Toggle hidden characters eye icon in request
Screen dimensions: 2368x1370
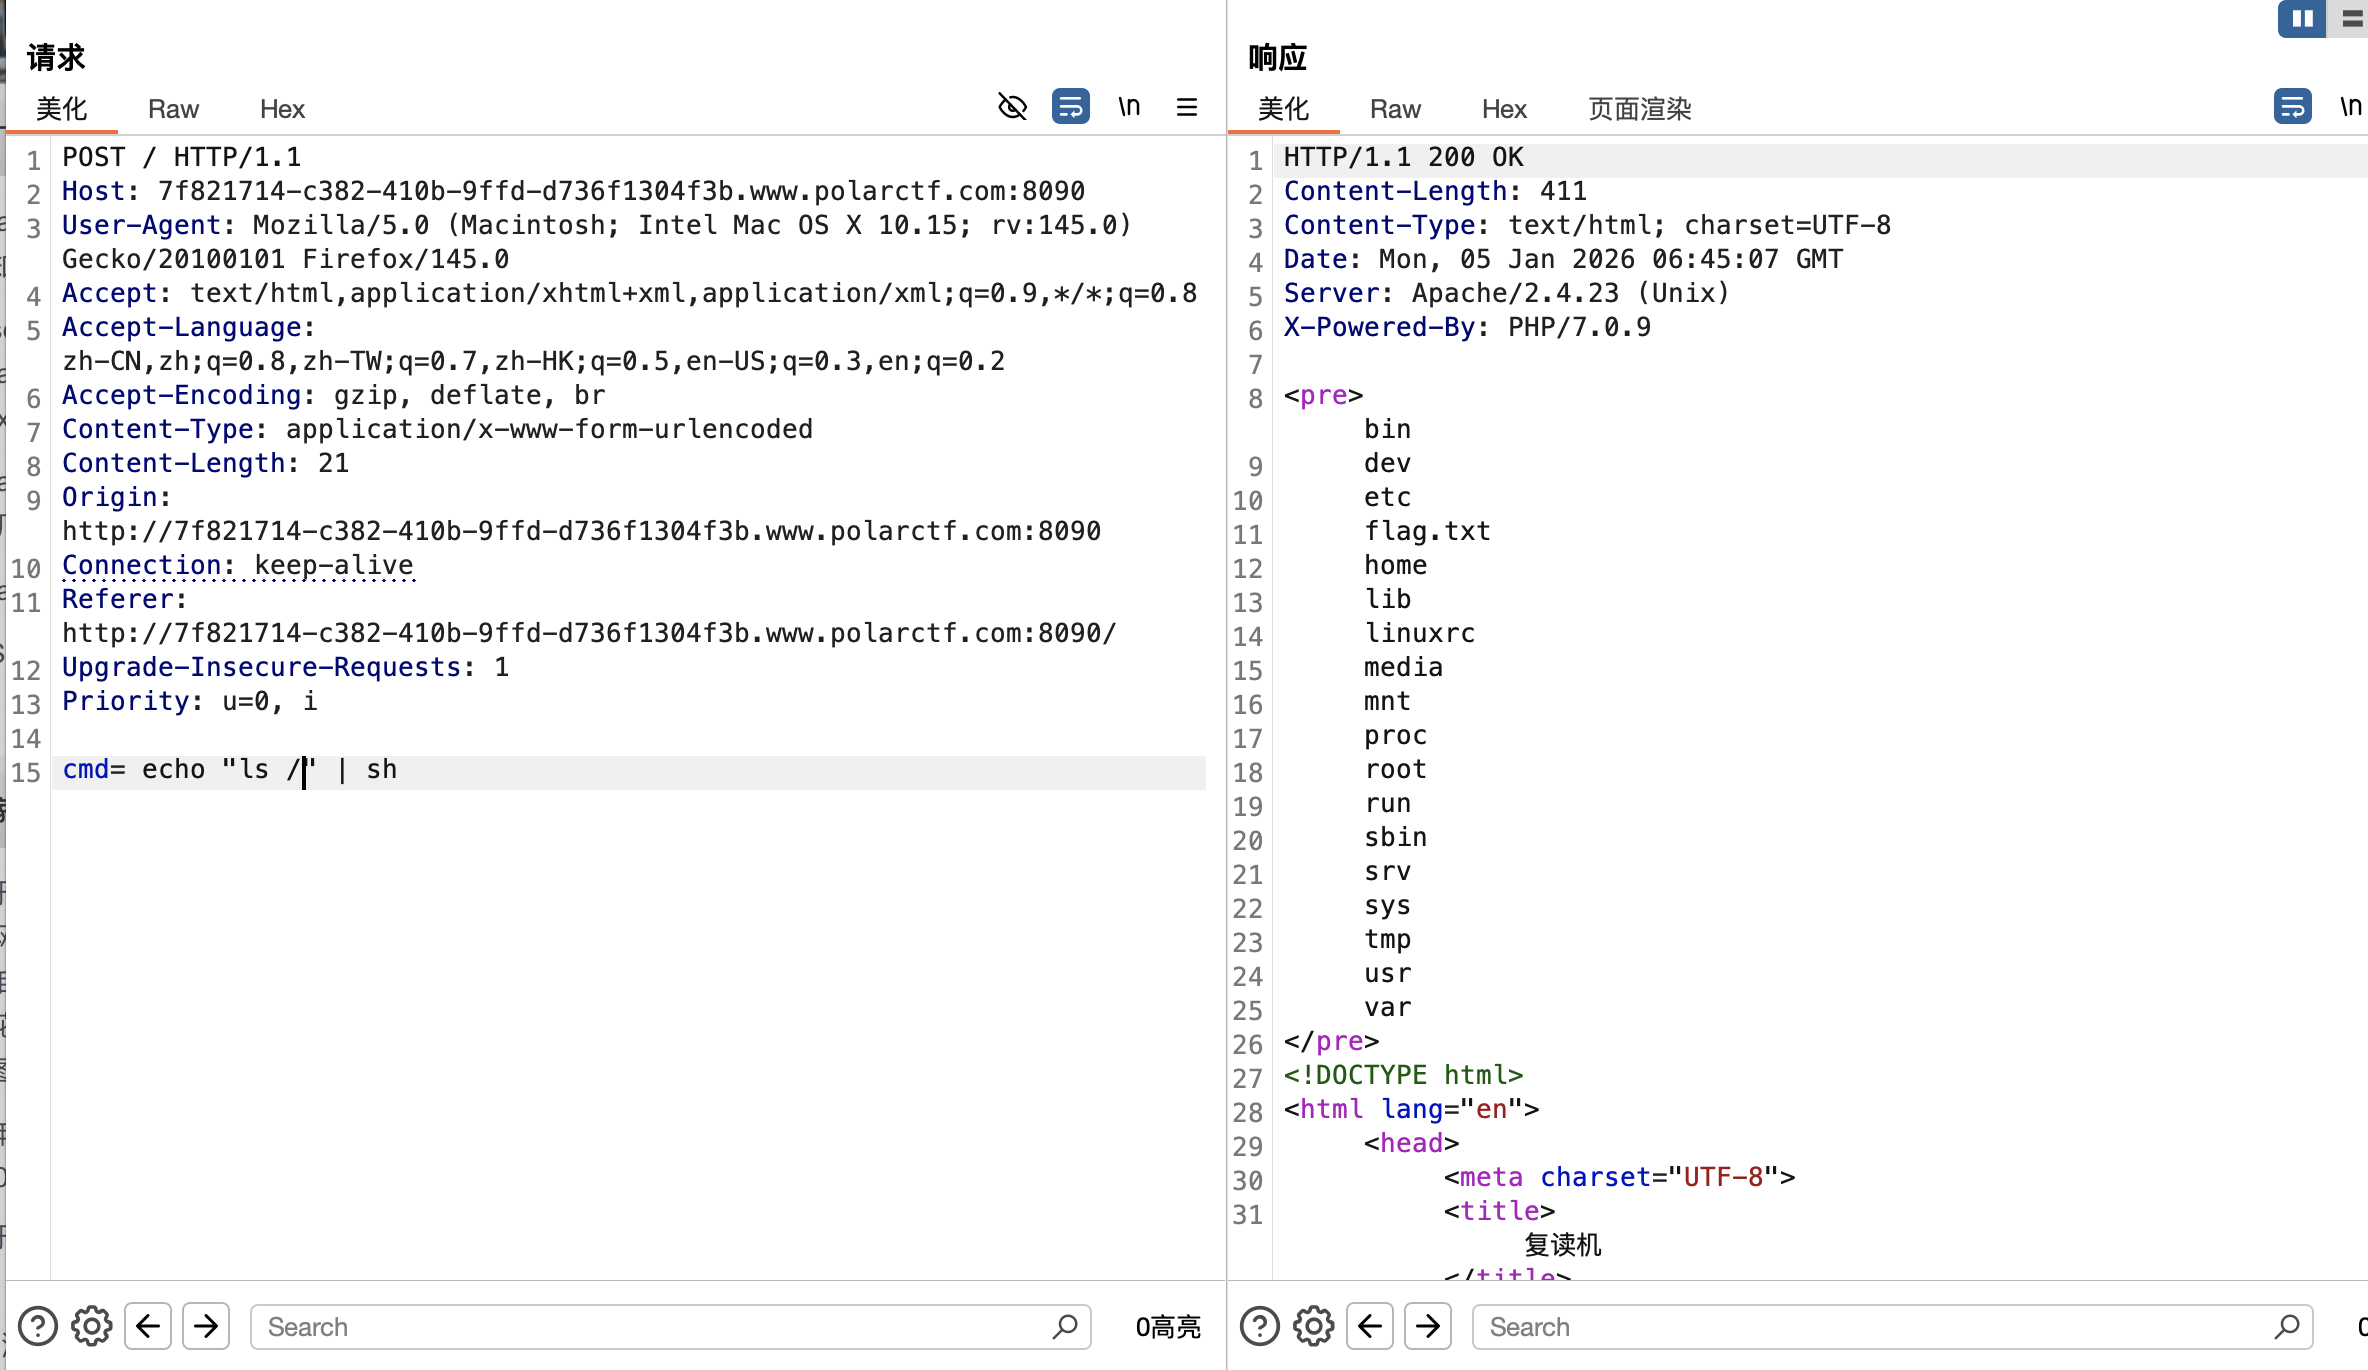pos(1012,106)
